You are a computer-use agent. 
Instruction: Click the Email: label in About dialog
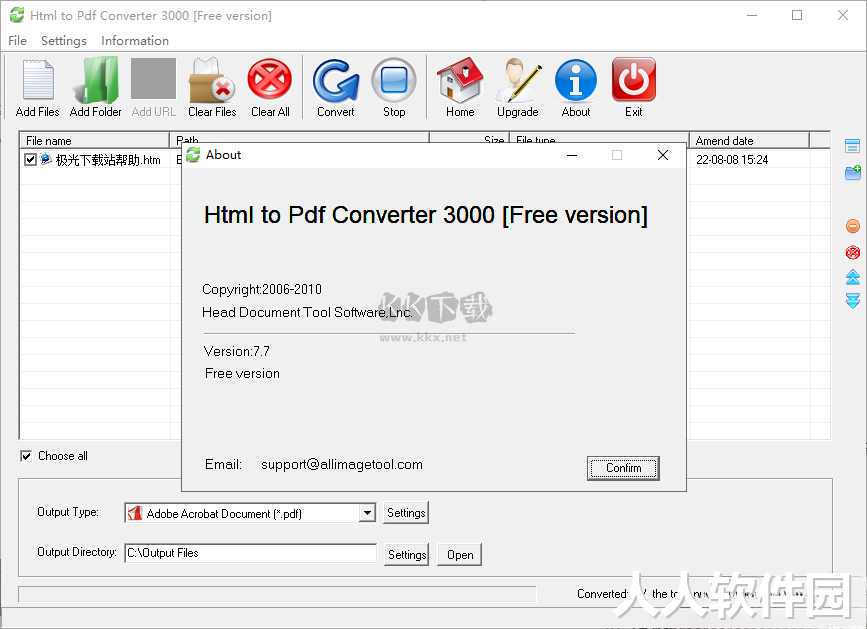(223, 464)
